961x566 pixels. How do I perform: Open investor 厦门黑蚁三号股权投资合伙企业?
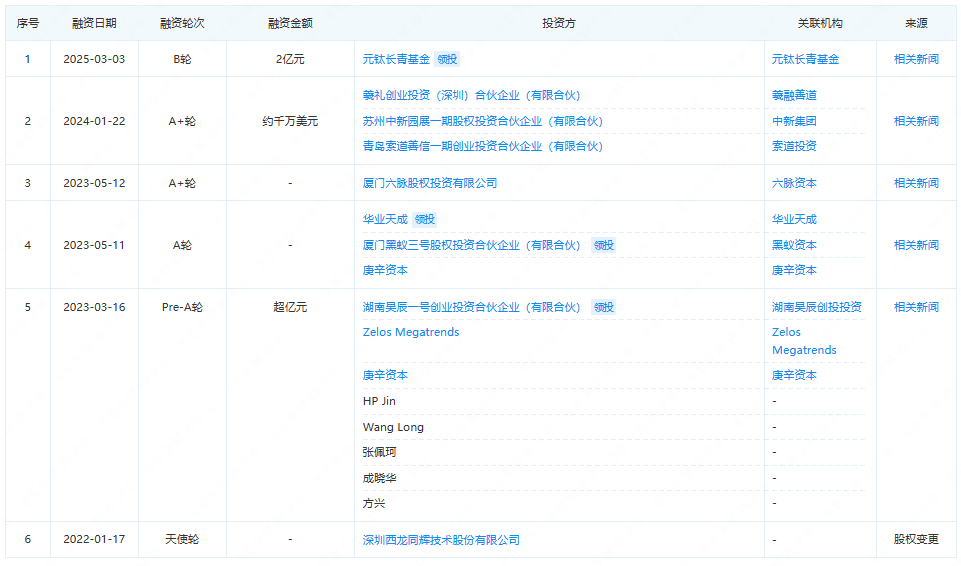[471, 245]
